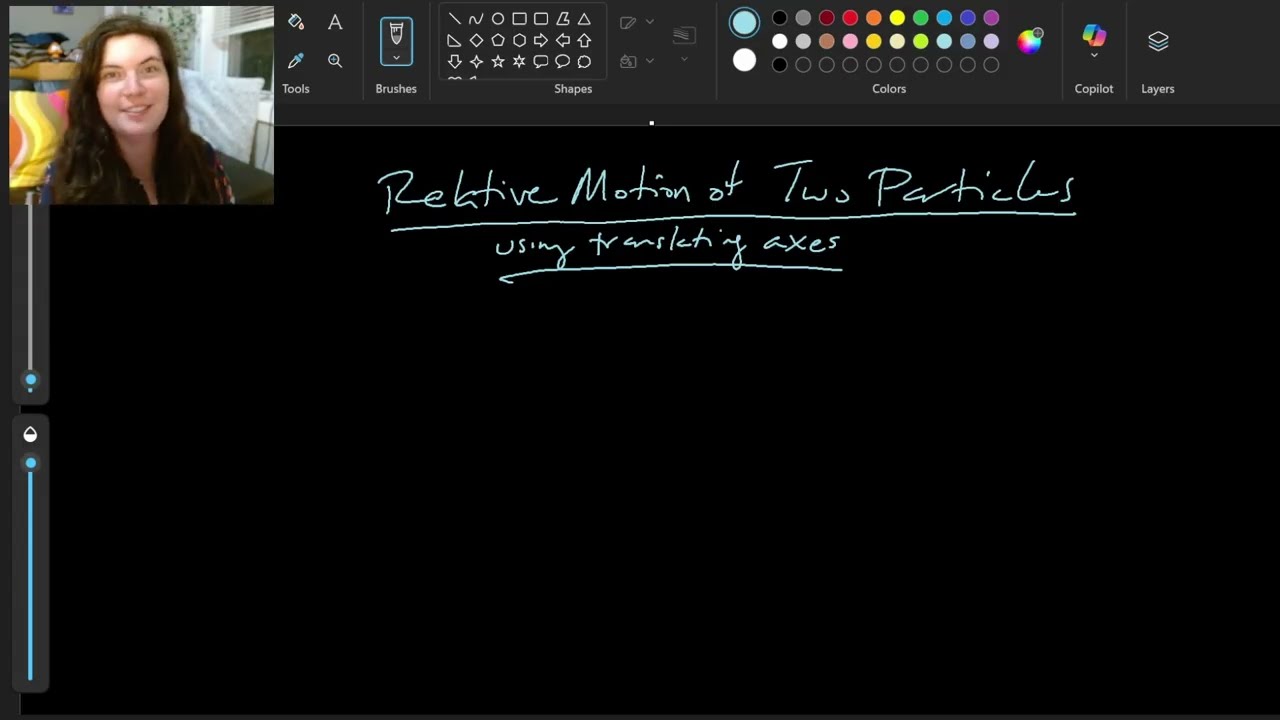Choose the lavender palette swatch
The image size is (1280, 720).
tap(991, 41)
